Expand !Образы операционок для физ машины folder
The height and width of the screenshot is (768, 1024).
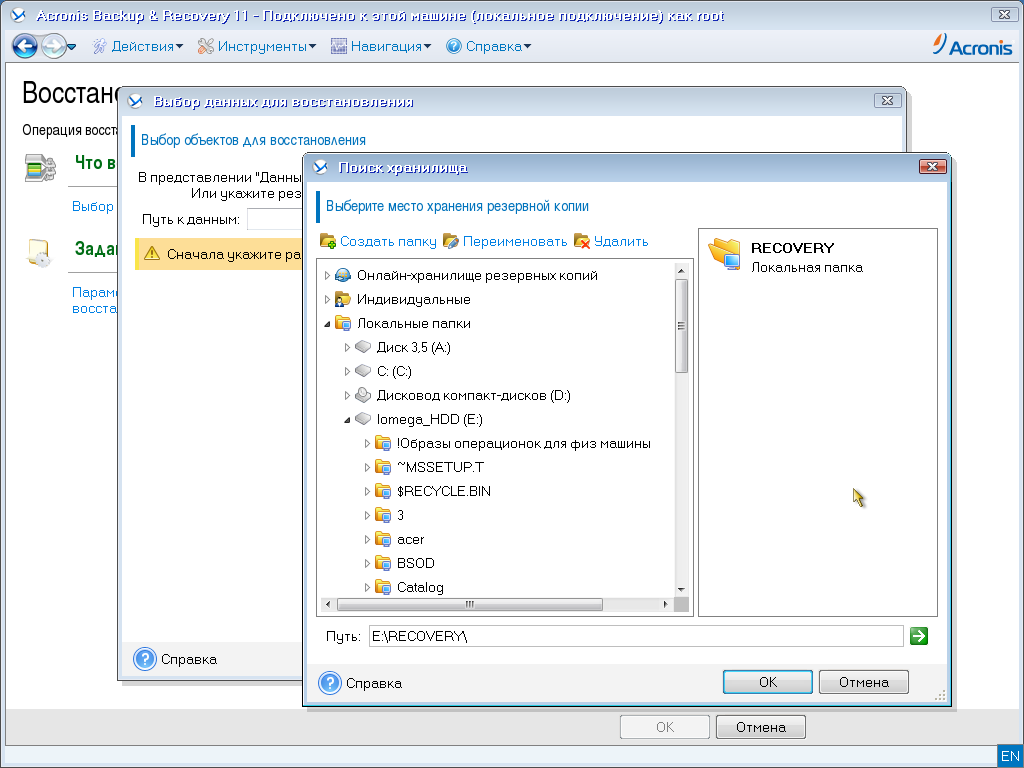click(x=367, y=443)
